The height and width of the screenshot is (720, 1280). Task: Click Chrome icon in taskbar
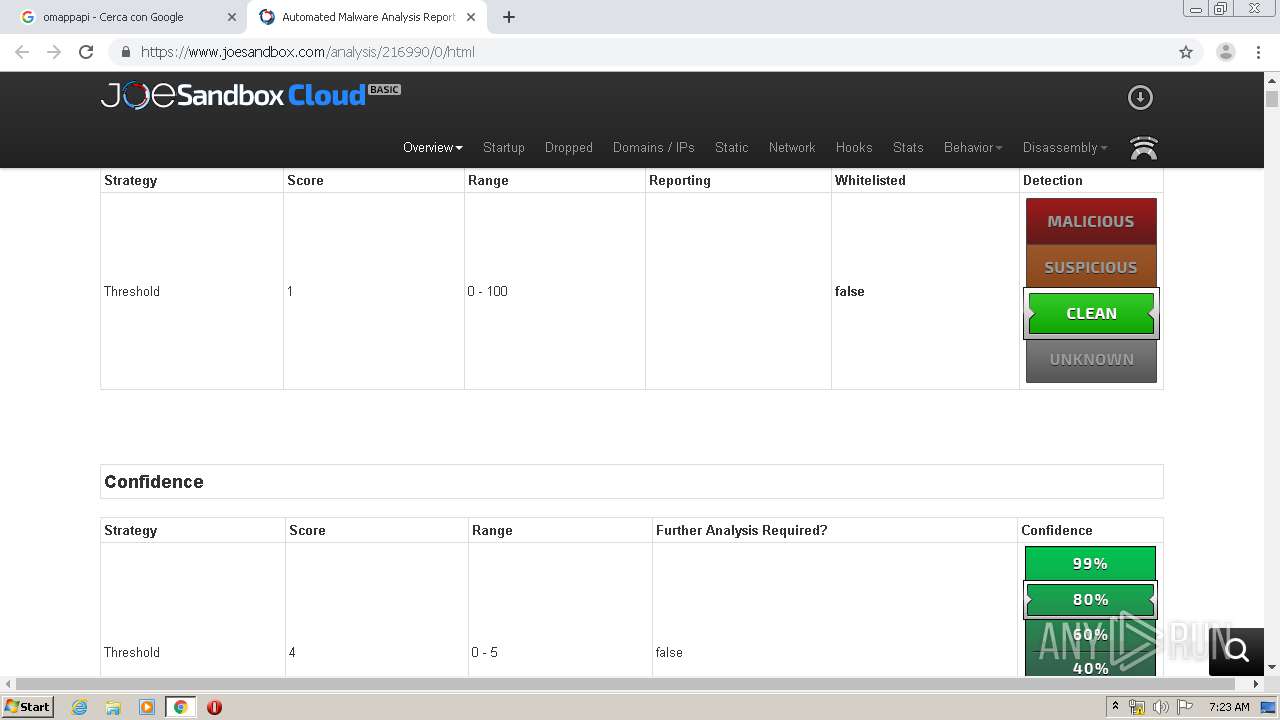coord(180,707)
